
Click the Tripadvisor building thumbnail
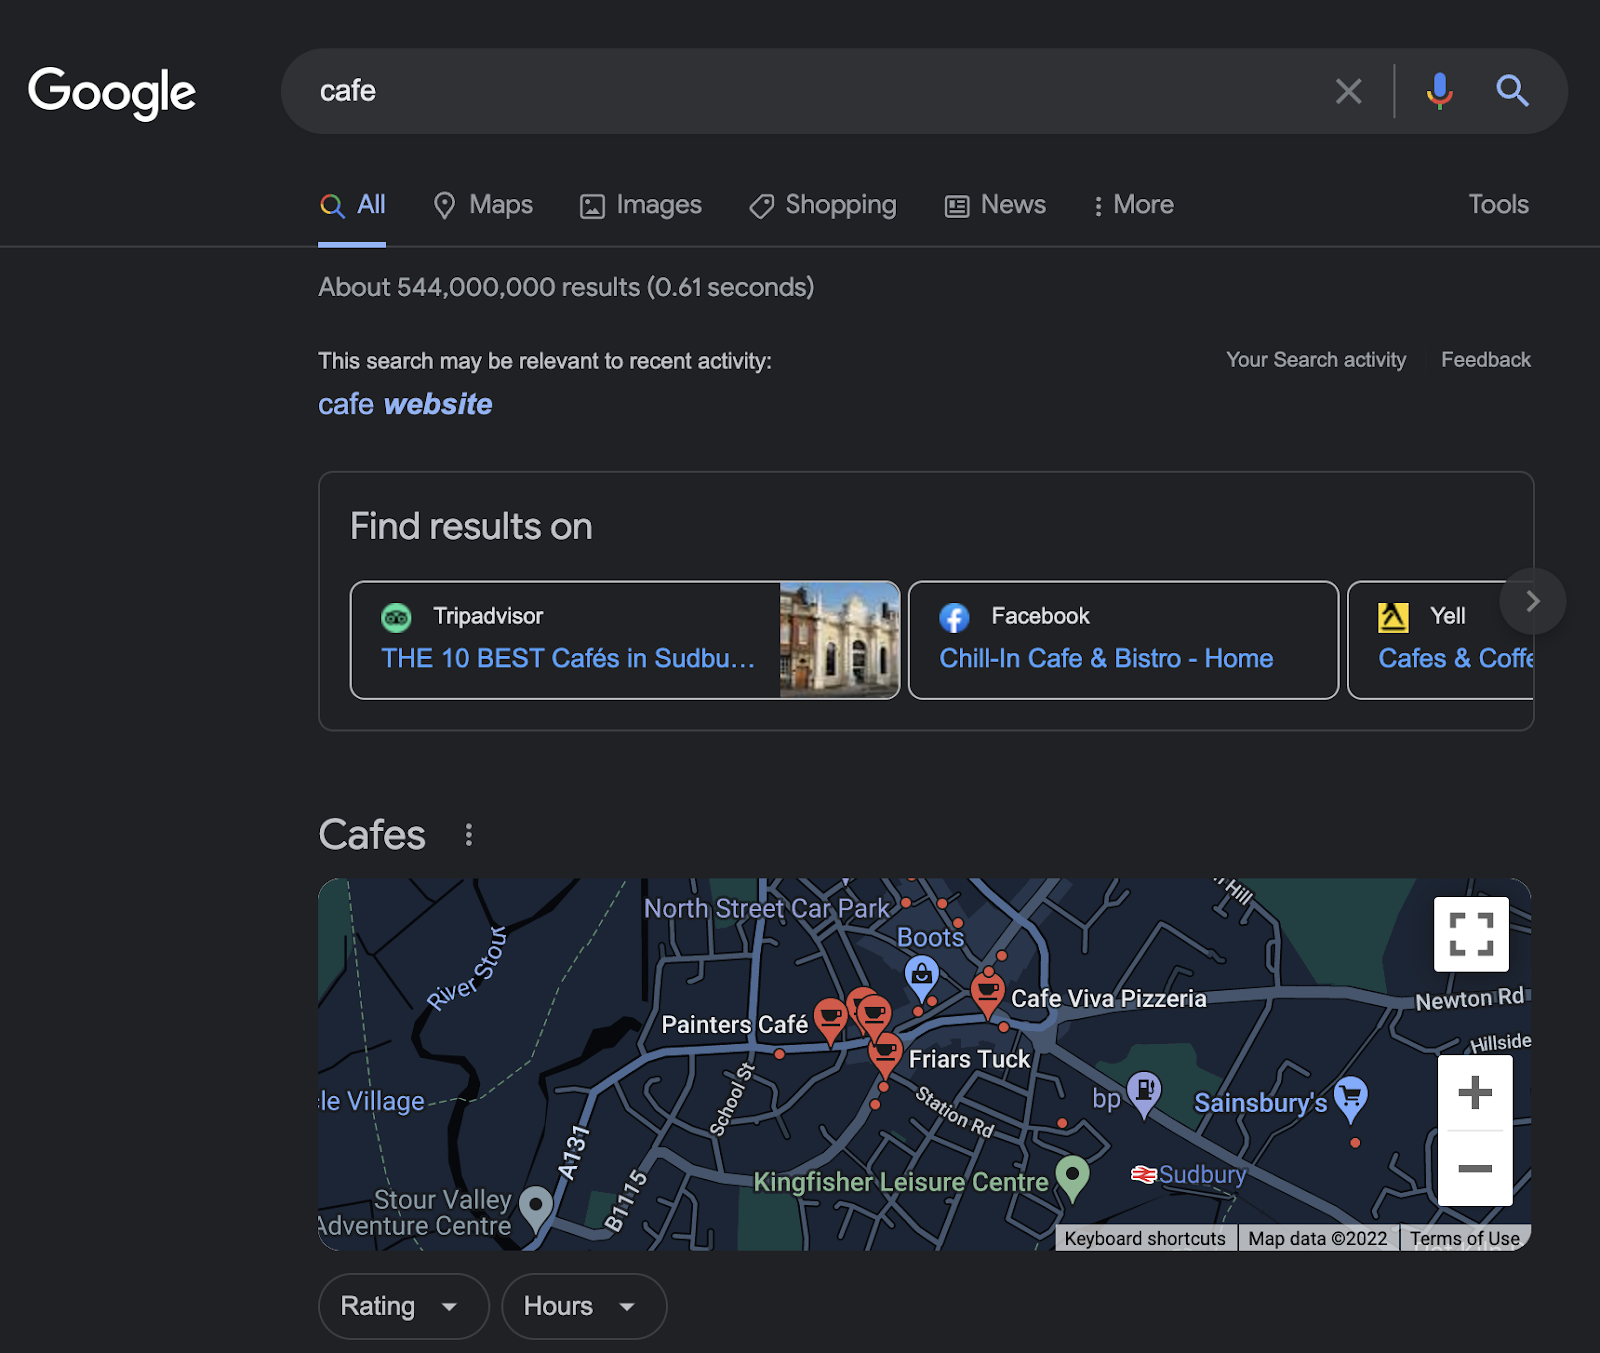click(839, 640)
